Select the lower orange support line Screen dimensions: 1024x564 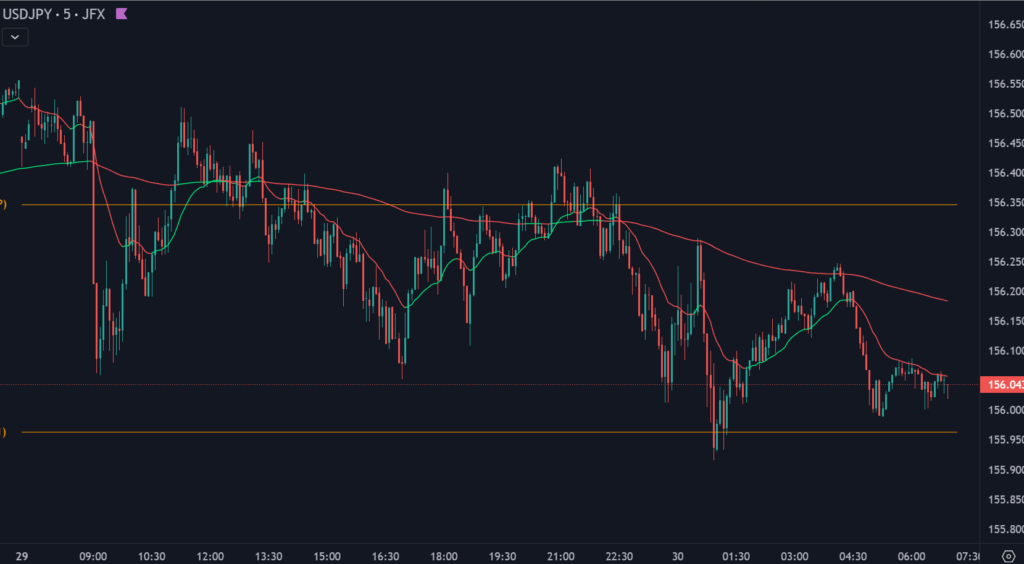point(500,432)
